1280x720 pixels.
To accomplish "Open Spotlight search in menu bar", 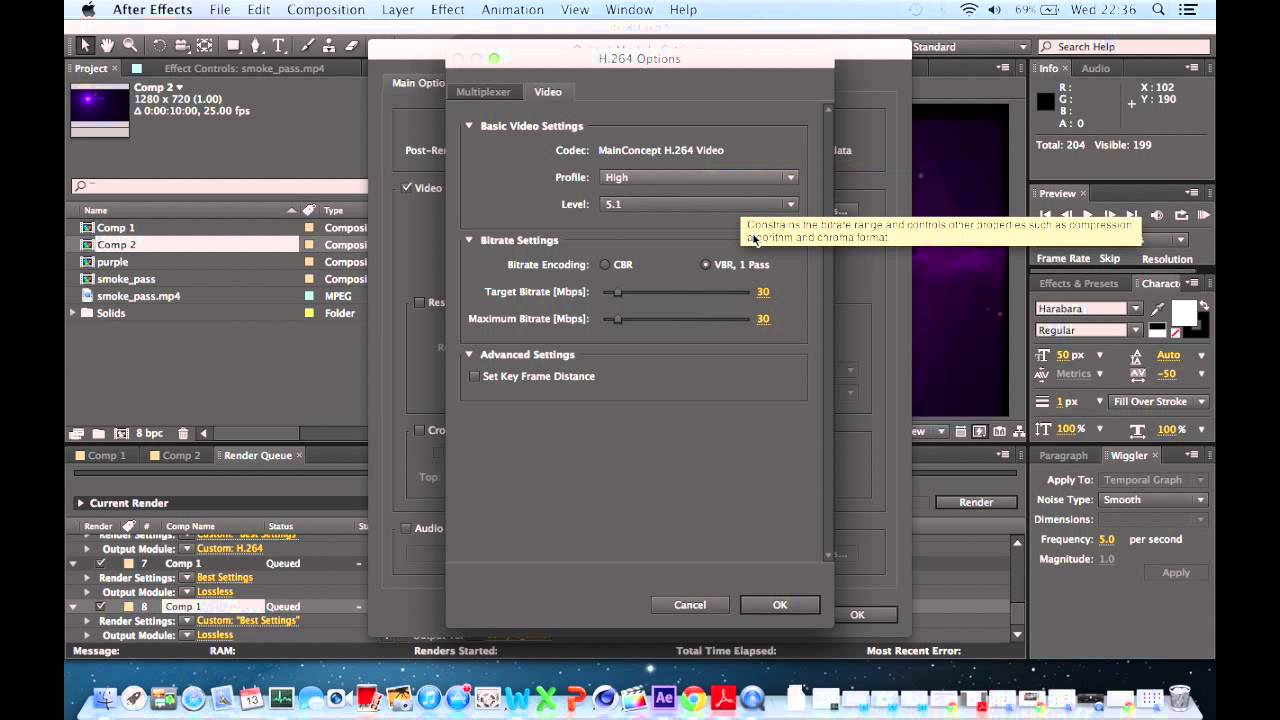I will (x=1159, y=10).
